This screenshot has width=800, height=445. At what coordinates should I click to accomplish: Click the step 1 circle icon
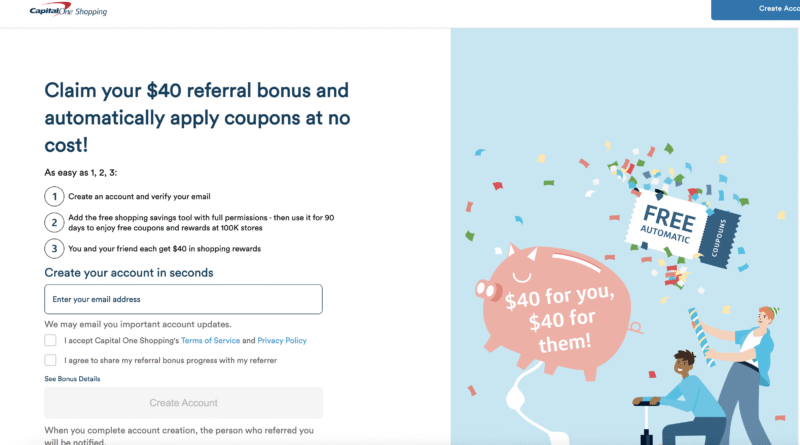coord(53,196)
